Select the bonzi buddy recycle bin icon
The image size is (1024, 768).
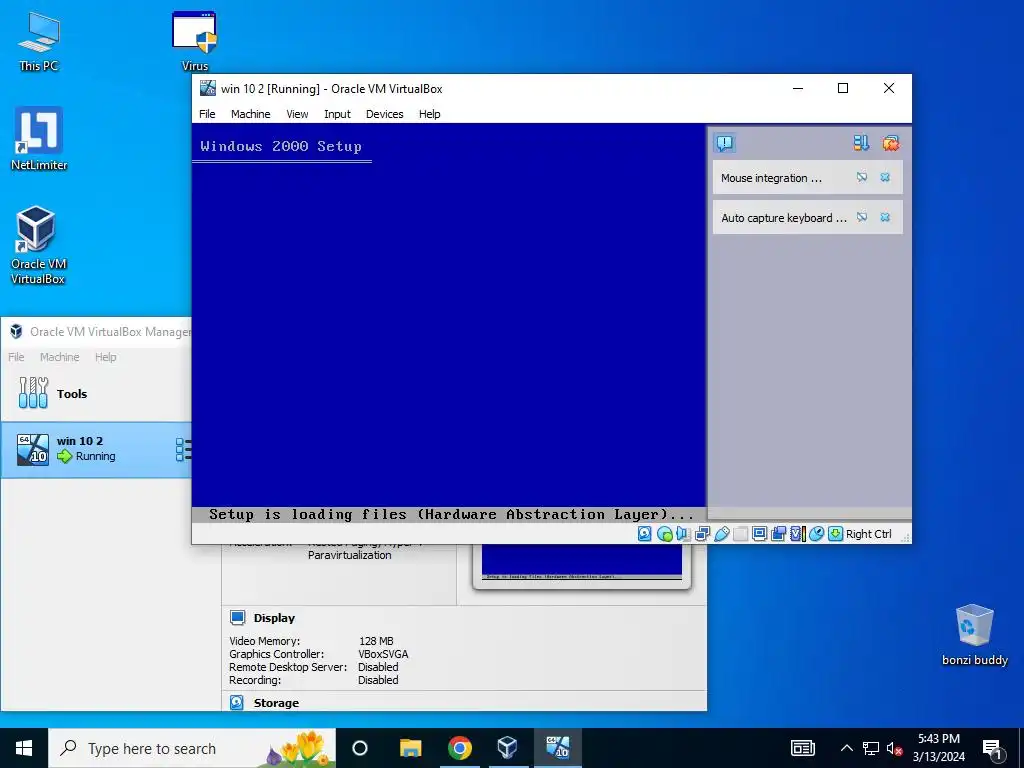pos(974,635)
